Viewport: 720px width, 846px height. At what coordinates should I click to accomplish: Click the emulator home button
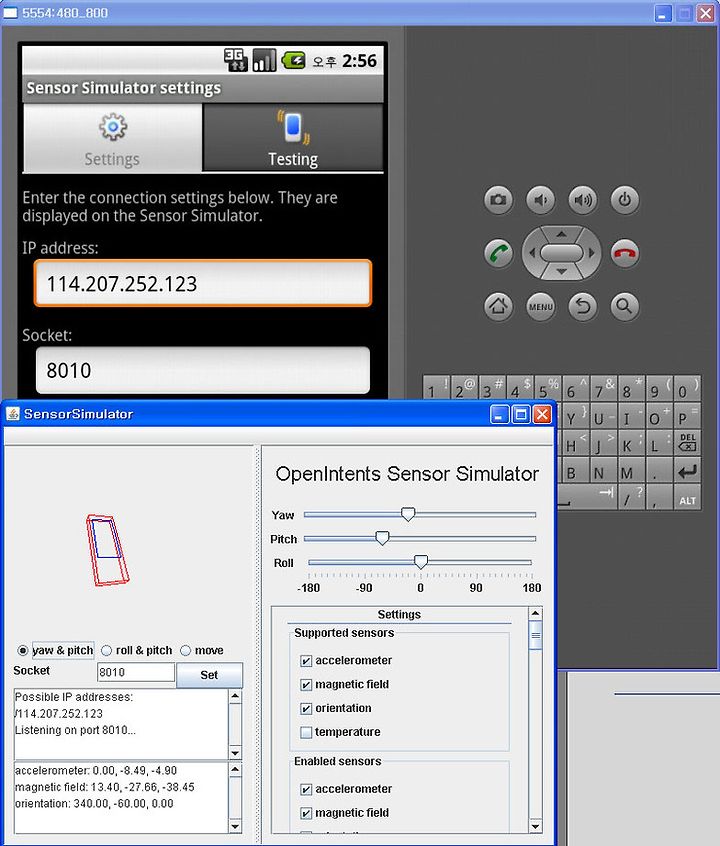498,306
